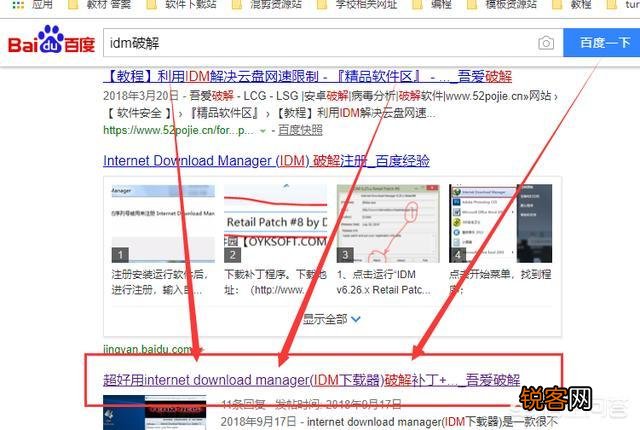640x430 pixels.
Task: Open the Retail Patch #8 step 2 thumbnail
Action: [x=276, y=224]
